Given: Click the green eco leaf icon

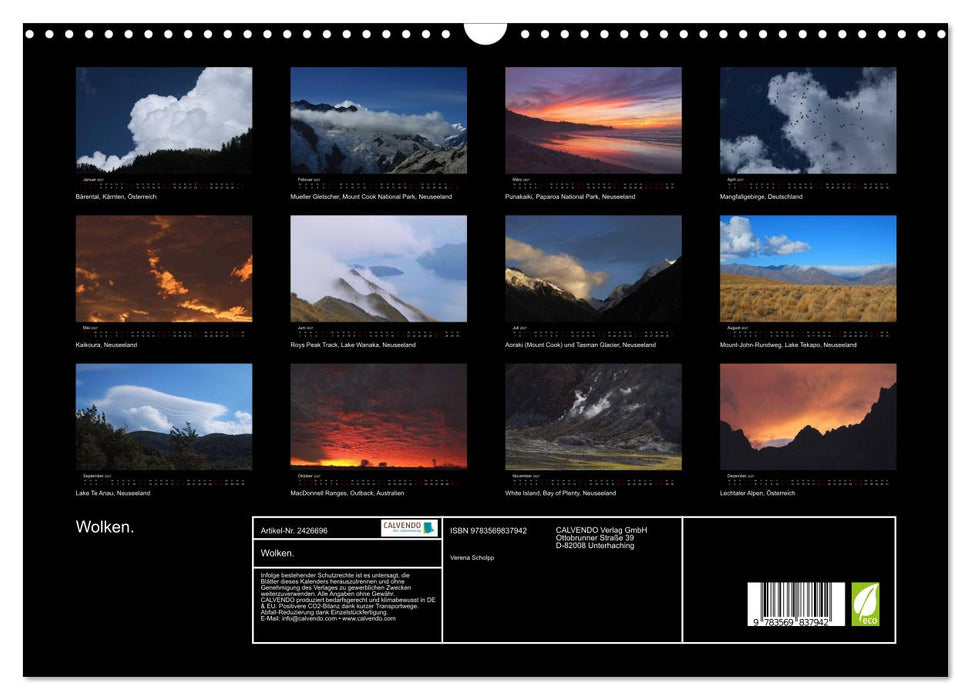Looking at the screenshot, I should 865,604.
